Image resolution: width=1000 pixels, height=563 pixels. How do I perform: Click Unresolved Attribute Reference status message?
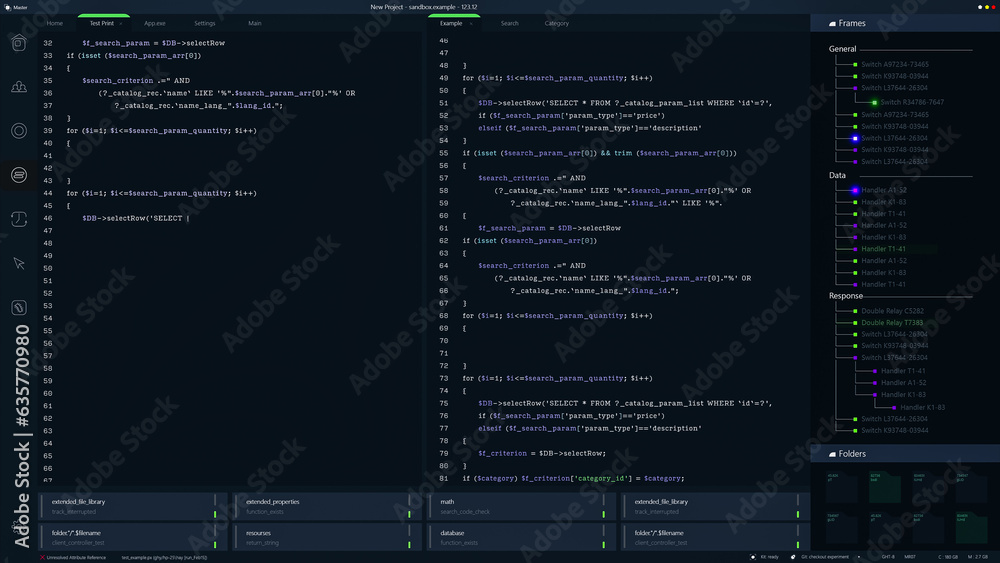pos(77,557)
